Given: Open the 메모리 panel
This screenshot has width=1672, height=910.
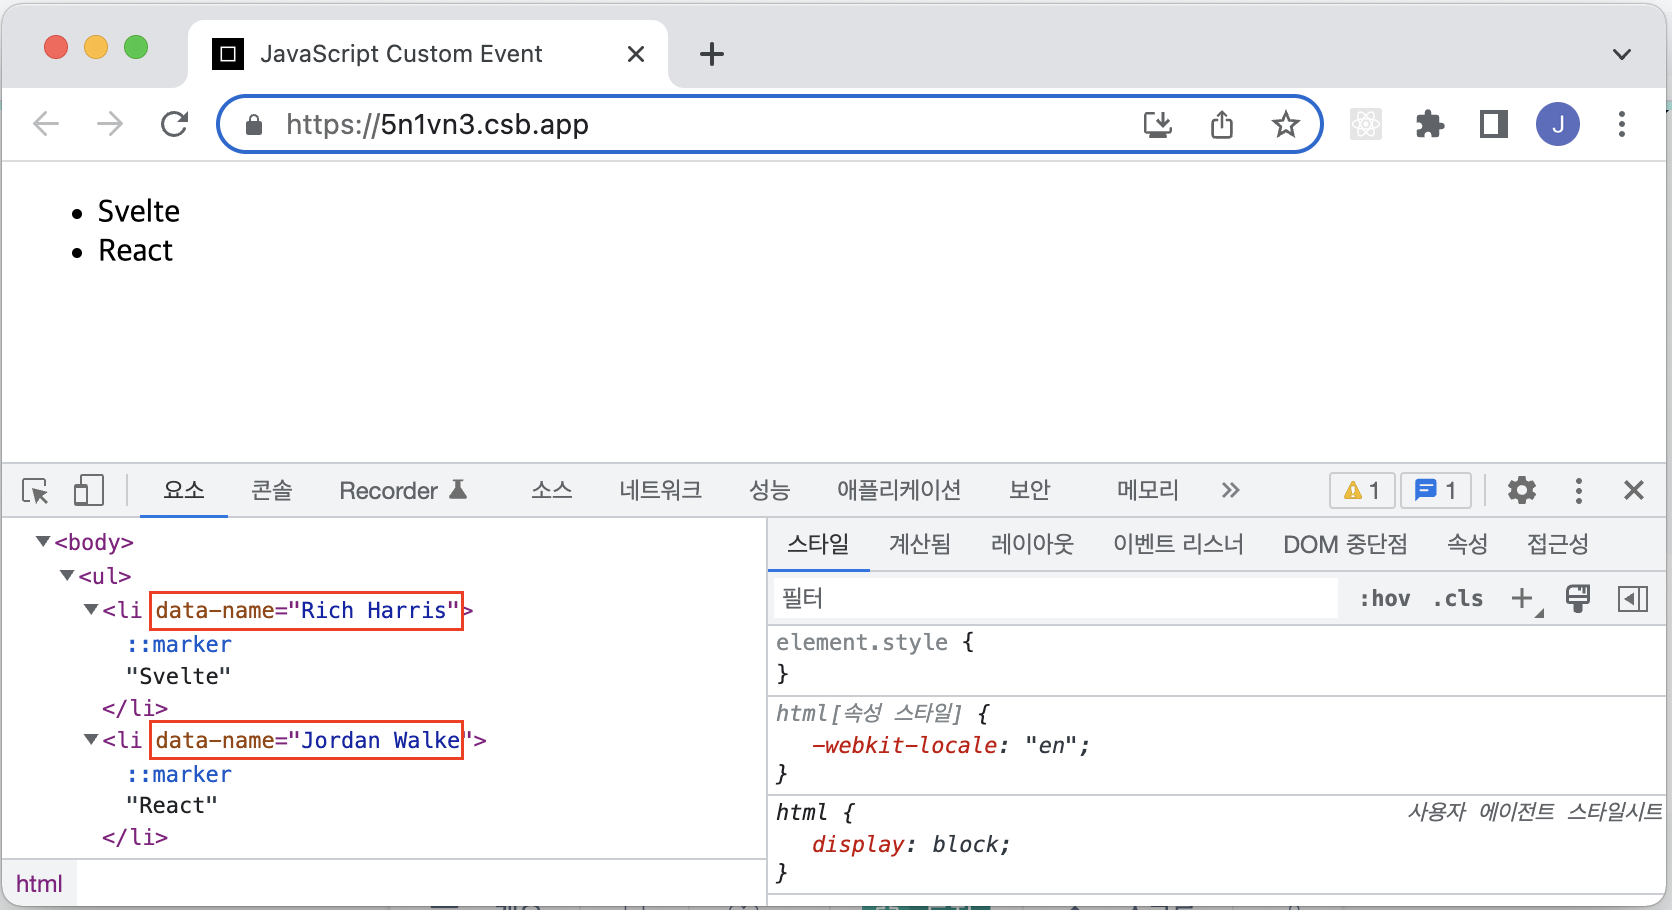Looking at the screenshot, I should click(x=1148, y=490).
